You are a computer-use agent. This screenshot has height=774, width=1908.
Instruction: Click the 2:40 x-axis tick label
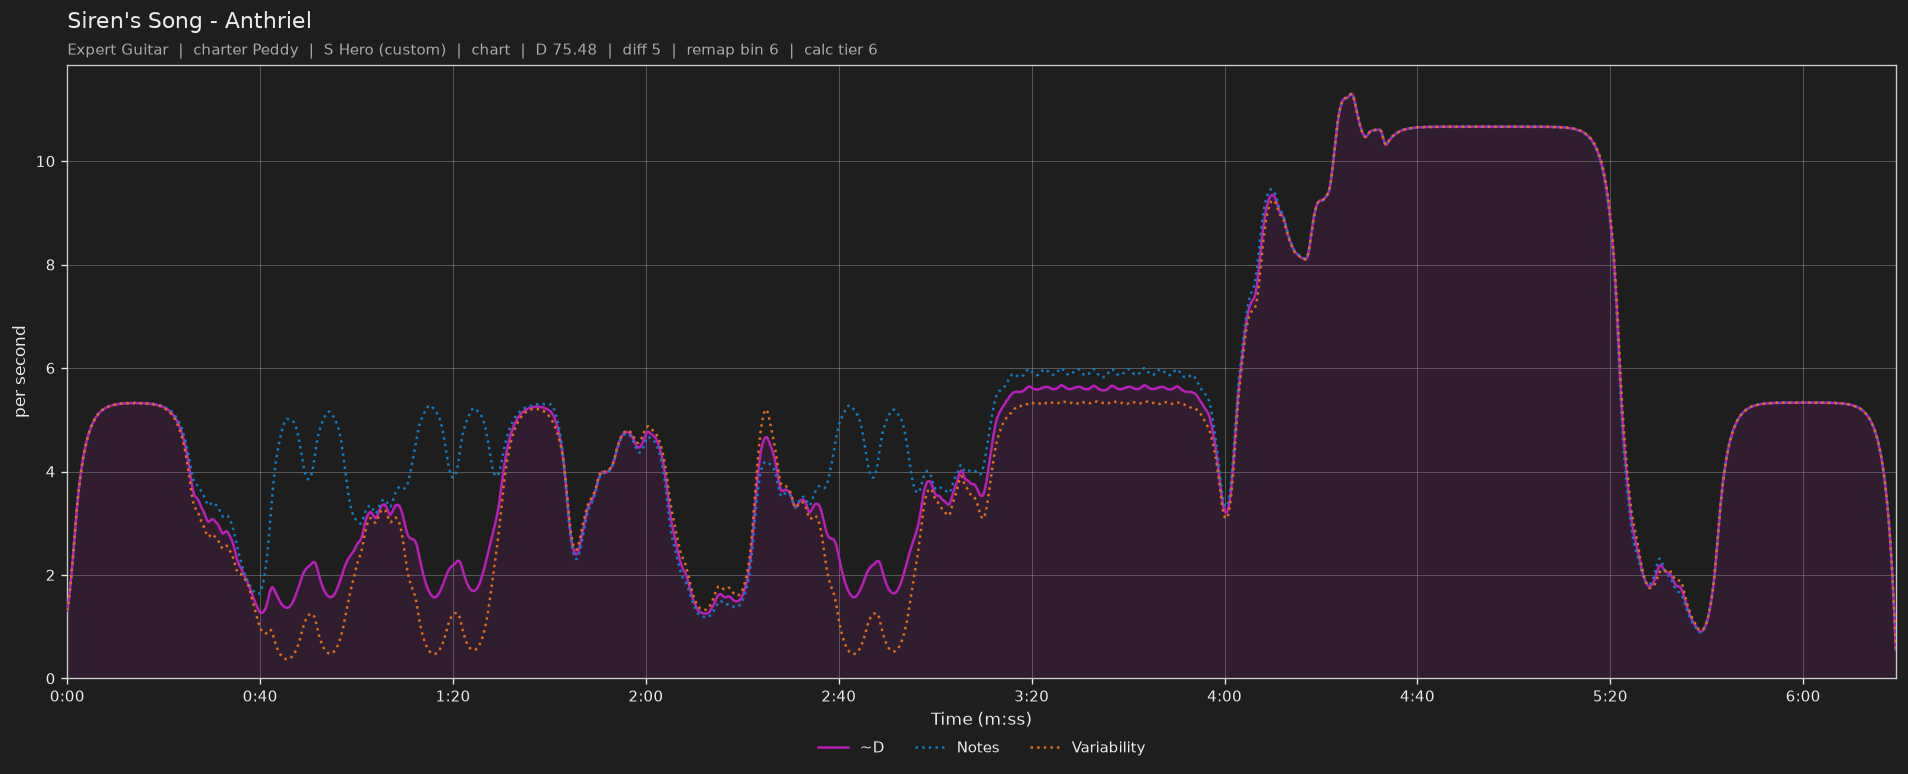839,696
